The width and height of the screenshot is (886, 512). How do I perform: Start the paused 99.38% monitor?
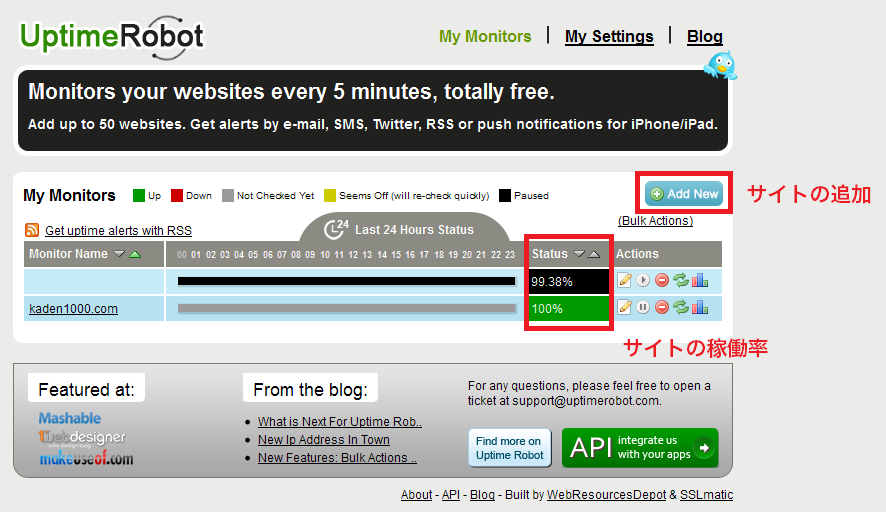point(643,280)
